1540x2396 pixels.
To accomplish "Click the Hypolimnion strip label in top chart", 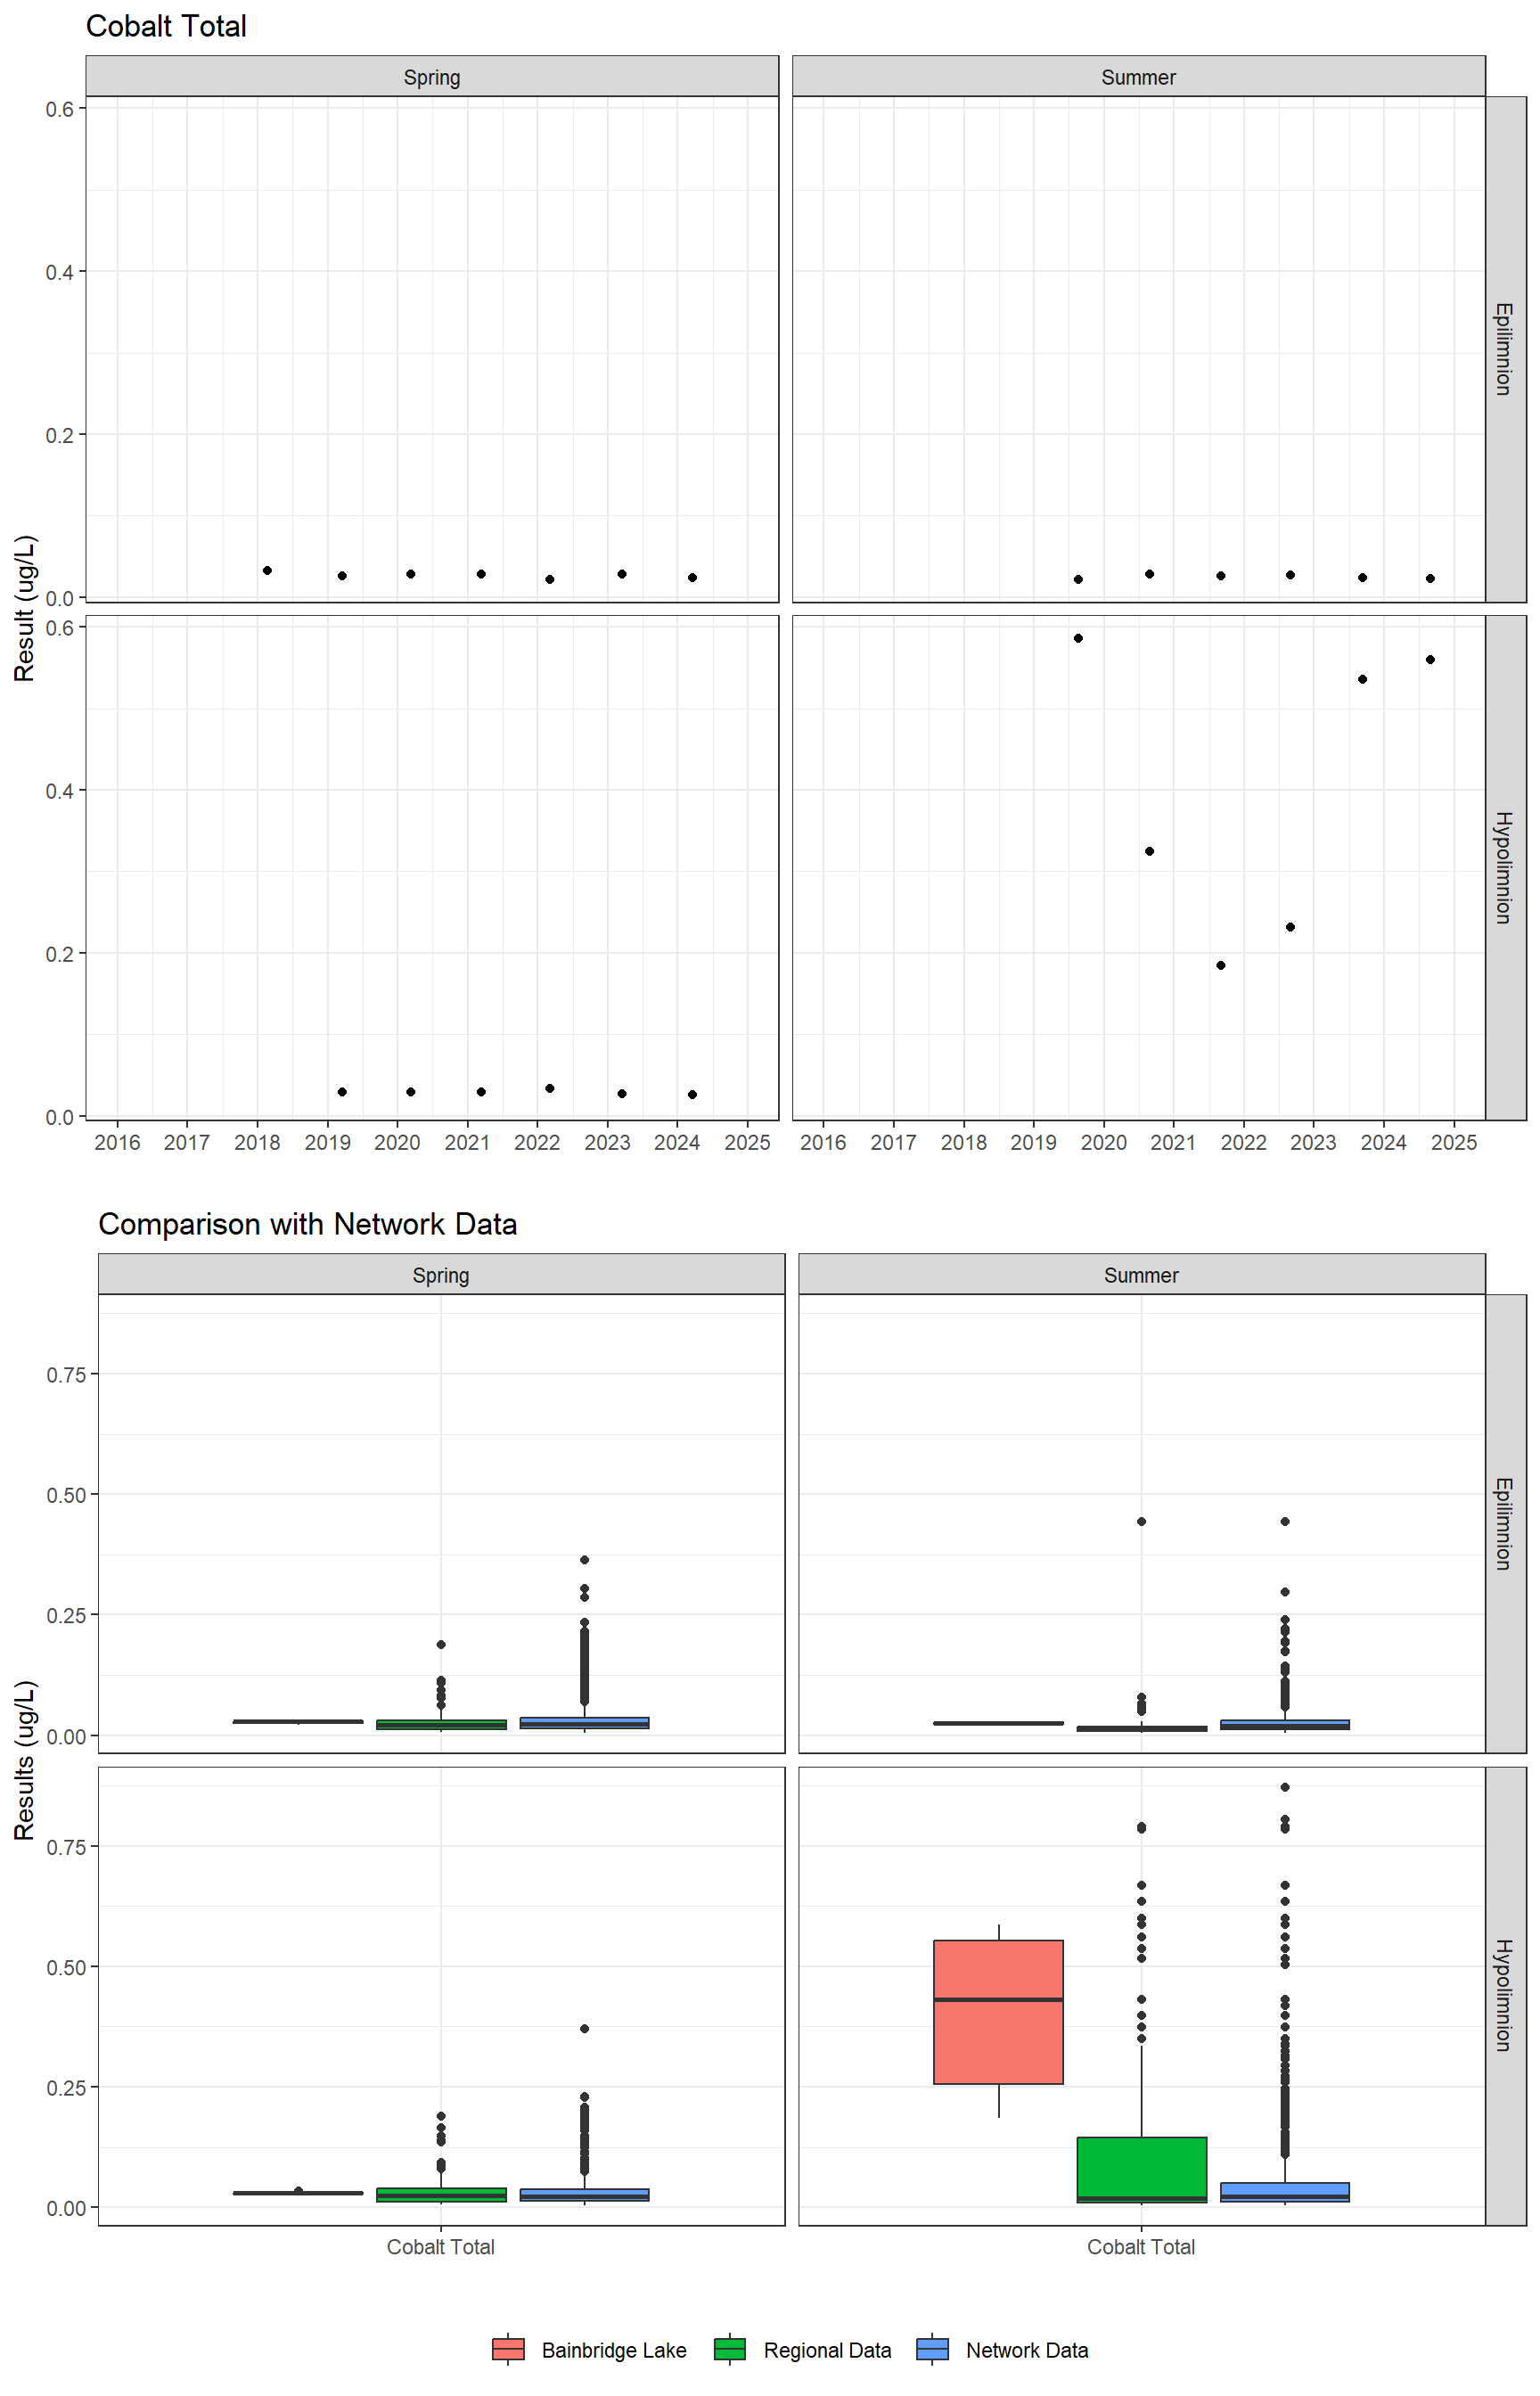I will pyautogui.click(x=1506, y=867).
